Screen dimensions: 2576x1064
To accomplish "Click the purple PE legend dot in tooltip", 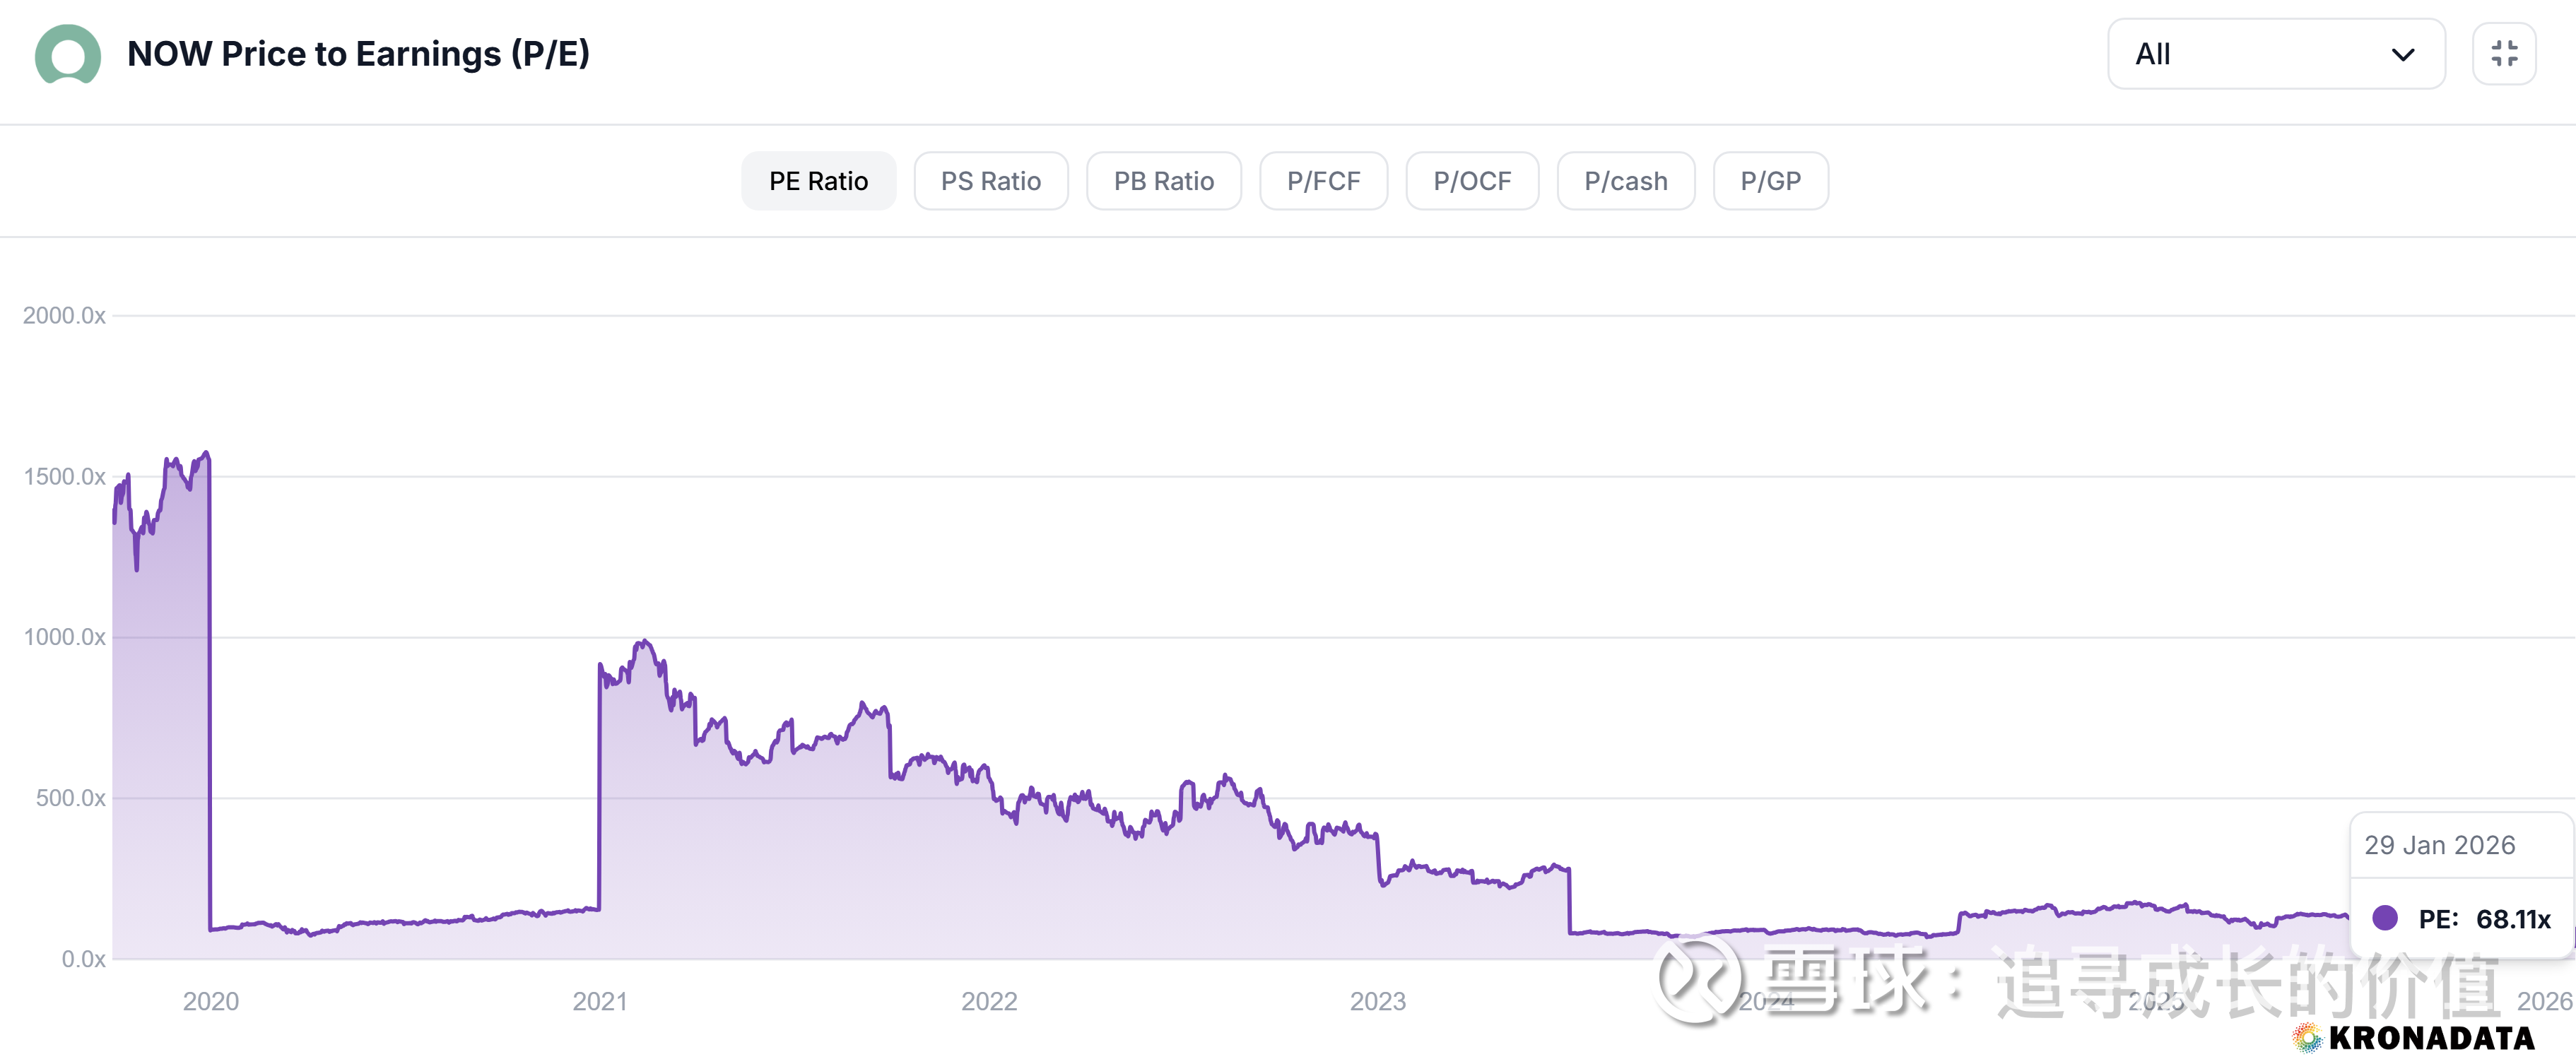I will 2384,918.
